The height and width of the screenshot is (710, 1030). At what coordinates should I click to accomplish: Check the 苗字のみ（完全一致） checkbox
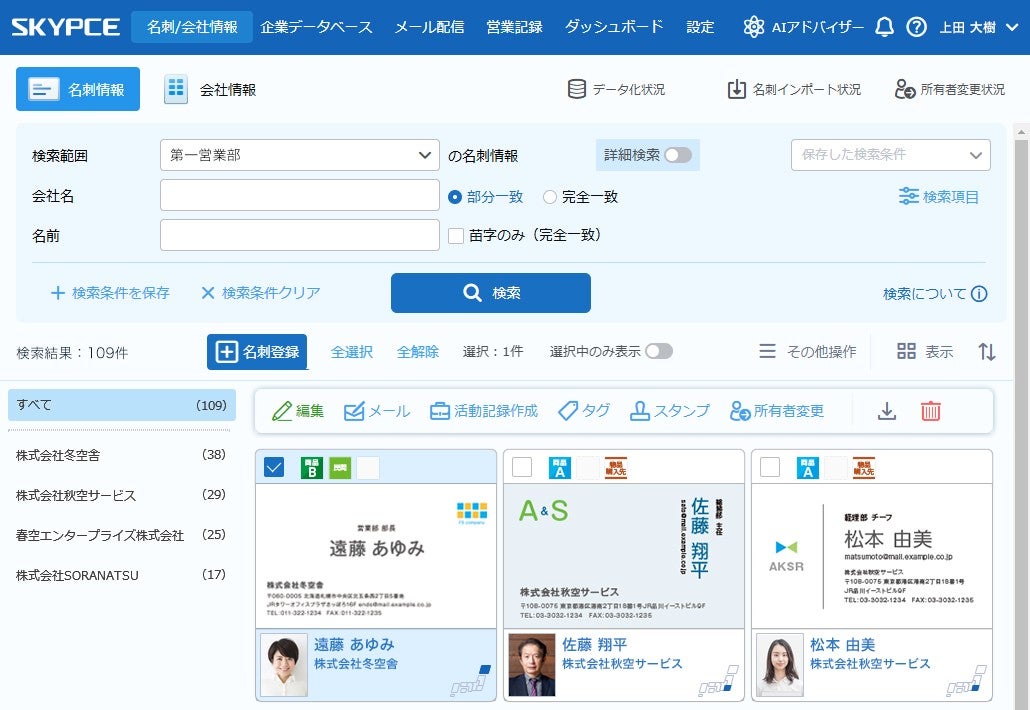pyautogui.click(x=456, y=236)
